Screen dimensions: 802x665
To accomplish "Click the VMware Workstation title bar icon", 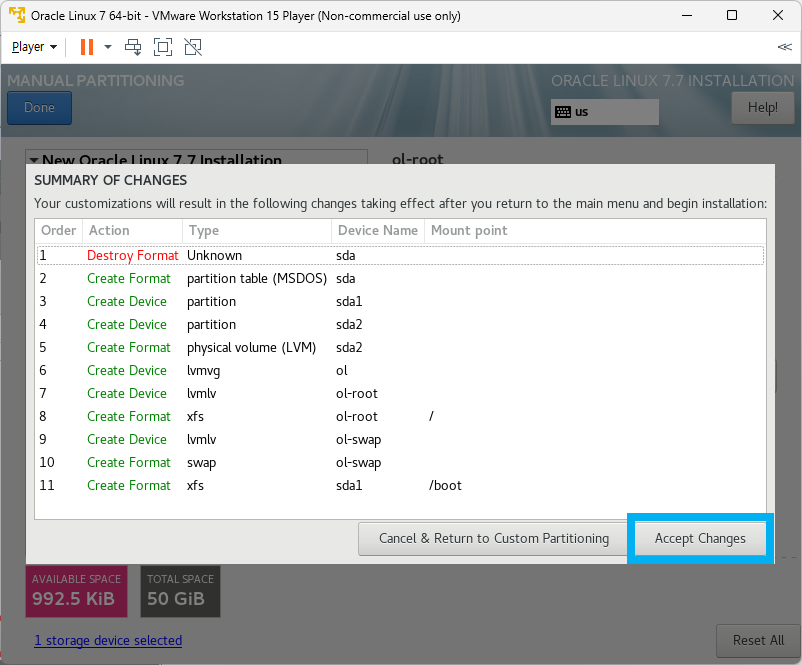I will (17, 15).
